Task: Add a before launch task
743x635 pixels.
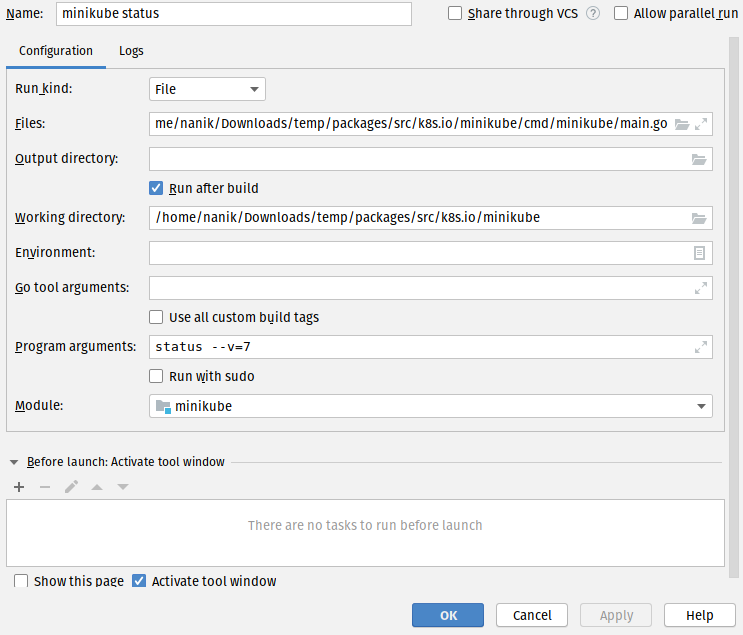Action: click(x=19, y=487)
